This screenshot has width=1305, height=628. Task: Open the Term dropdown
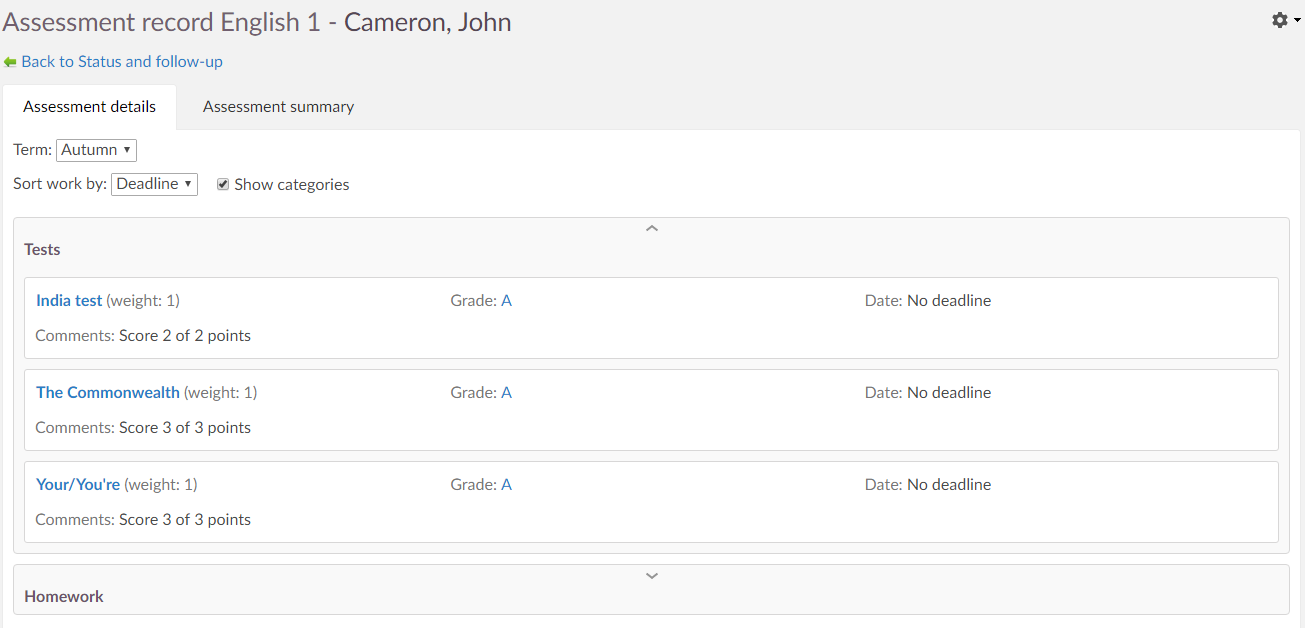point(96,150)
